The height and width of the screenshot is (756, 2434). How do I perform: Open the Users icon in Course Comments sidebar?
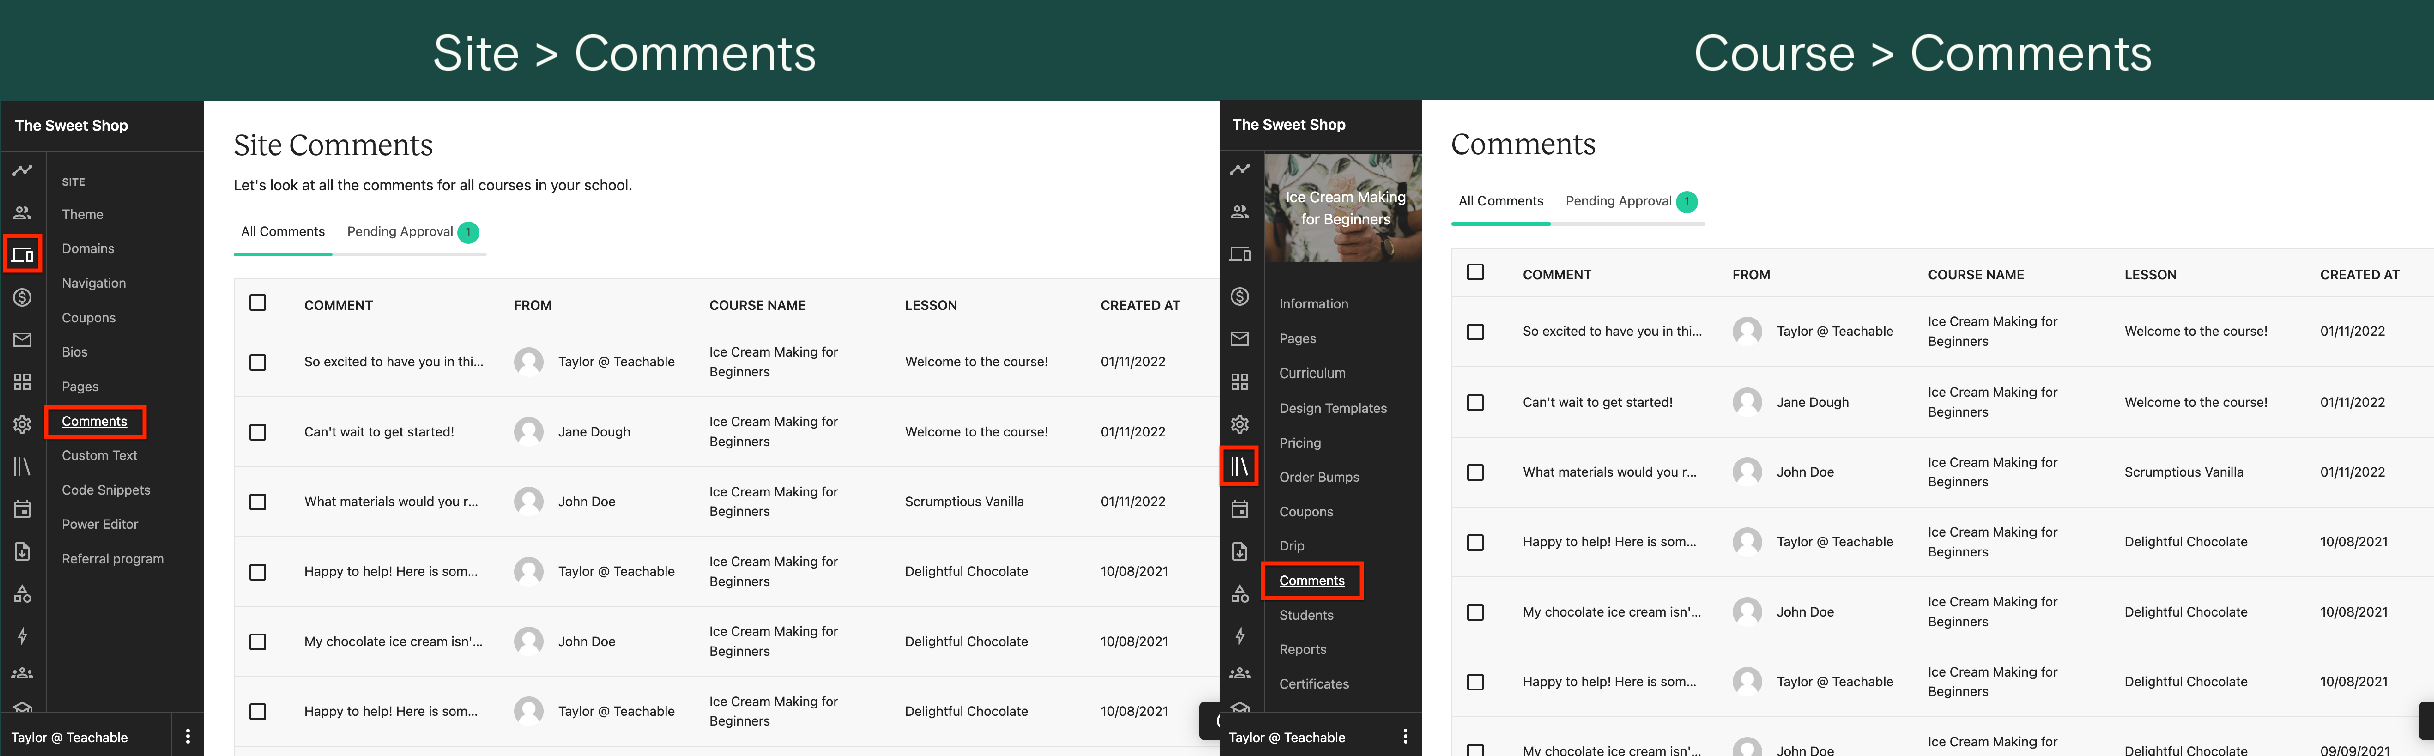coord(1240,211)
